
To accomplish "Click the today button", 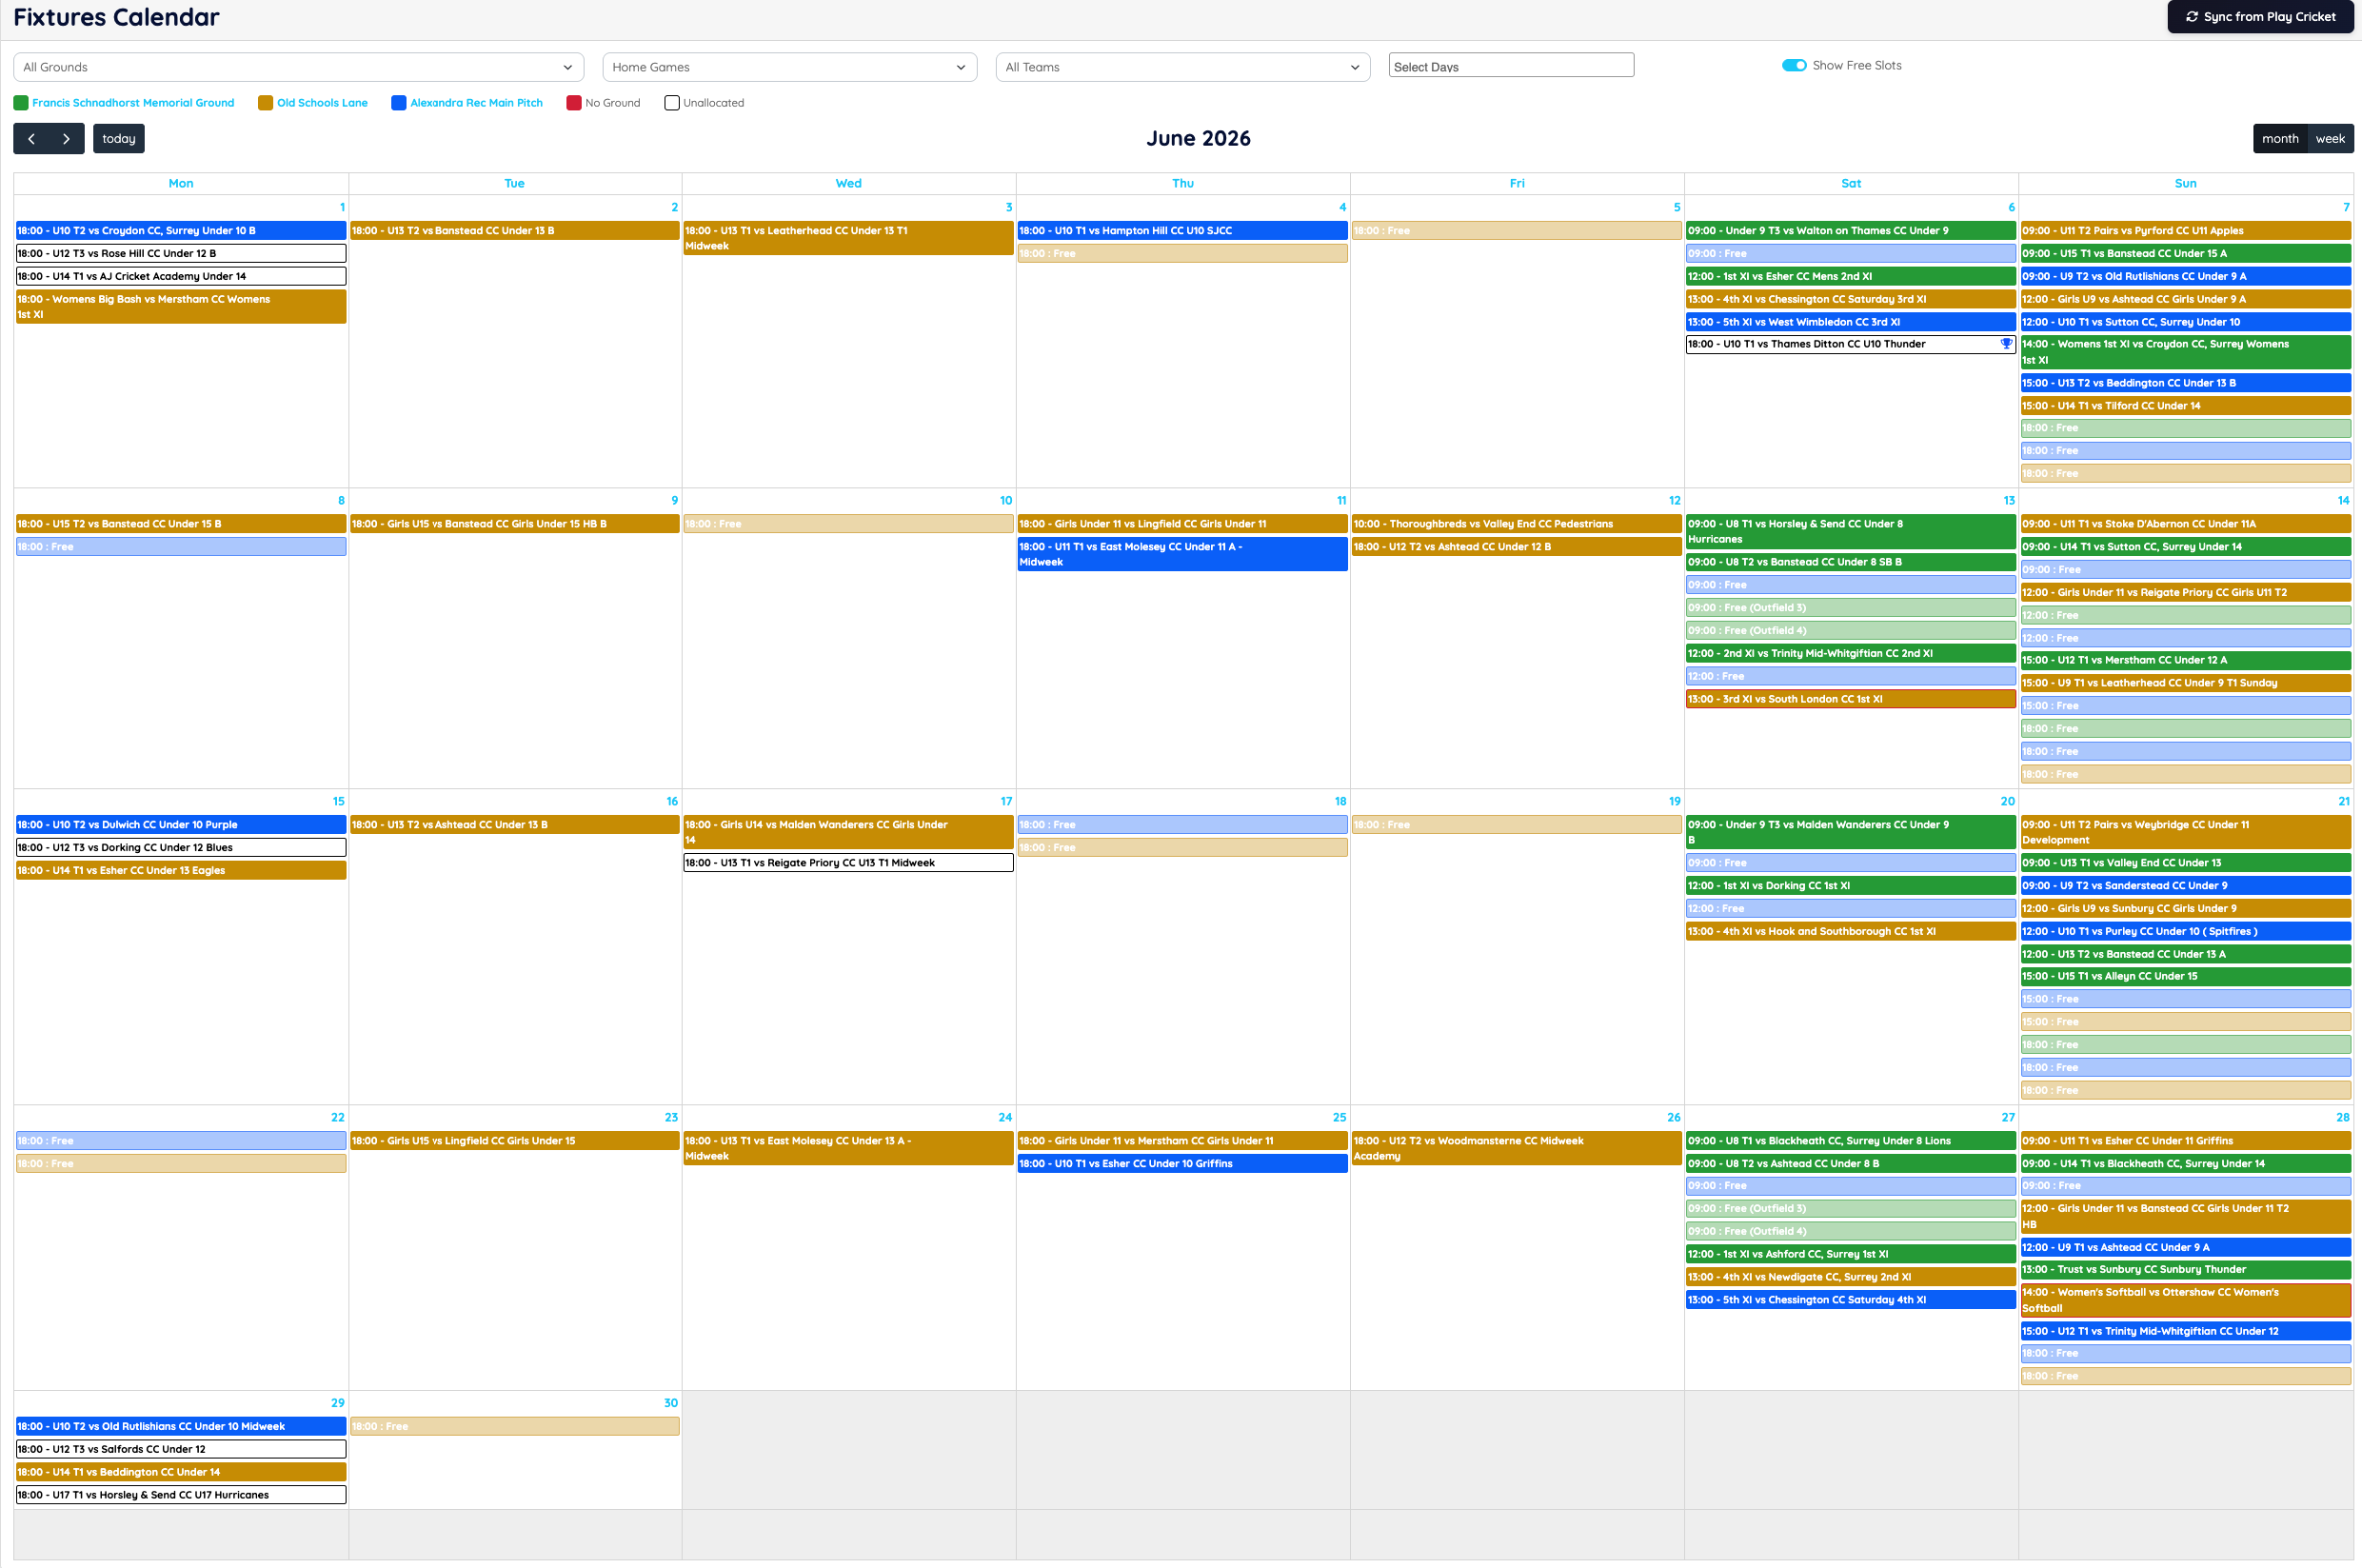I will tap(118, 138).
